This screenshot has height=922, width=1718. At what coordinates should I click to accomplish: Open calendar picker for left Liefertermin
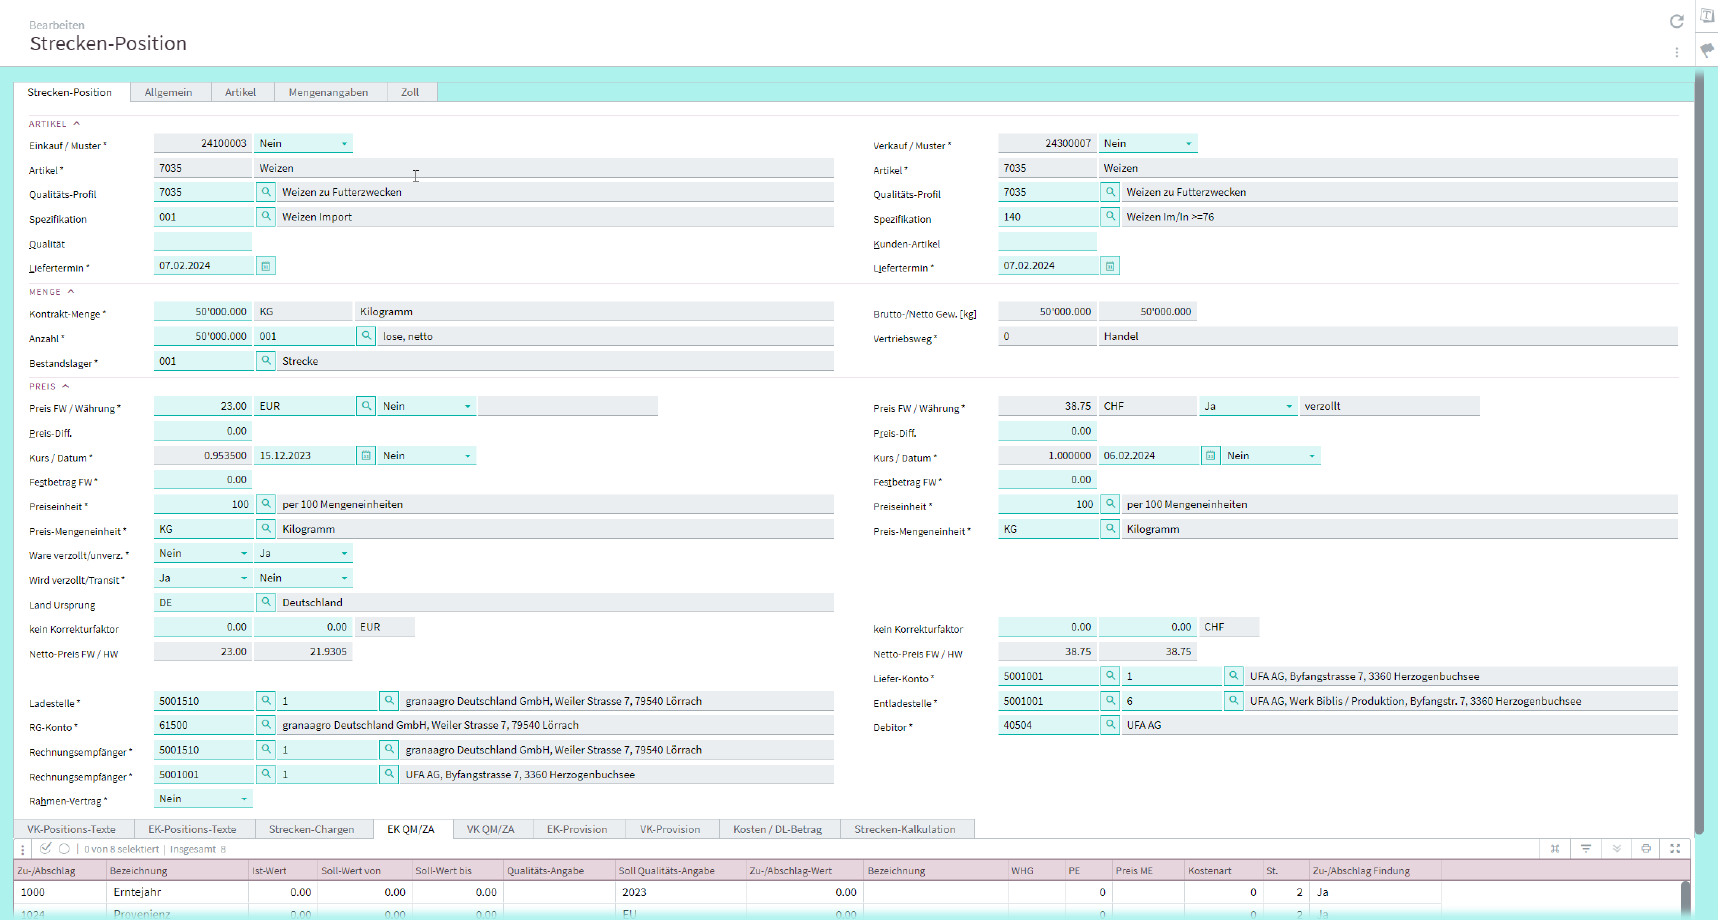tap(266, 266)
